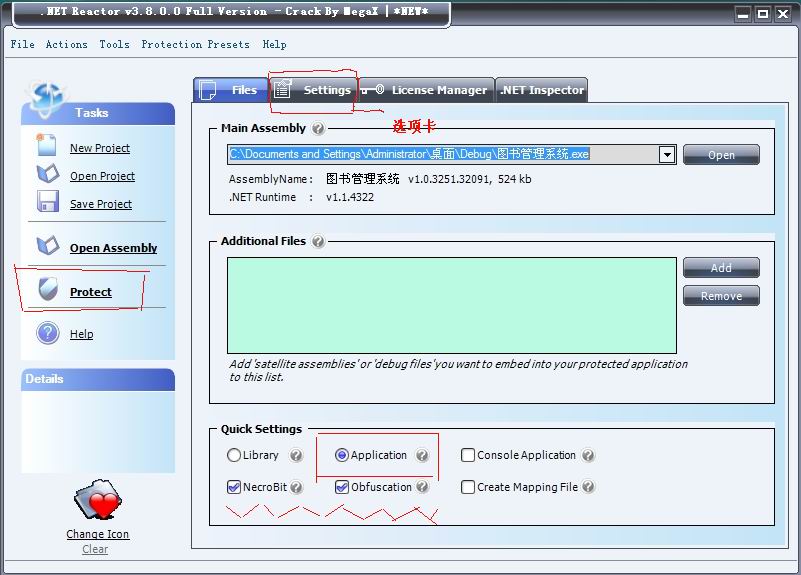The width and height of the screenshot is (801, 575).
Task: Uncheck the Obfuscation checkbox
Action: pos(342,487)
